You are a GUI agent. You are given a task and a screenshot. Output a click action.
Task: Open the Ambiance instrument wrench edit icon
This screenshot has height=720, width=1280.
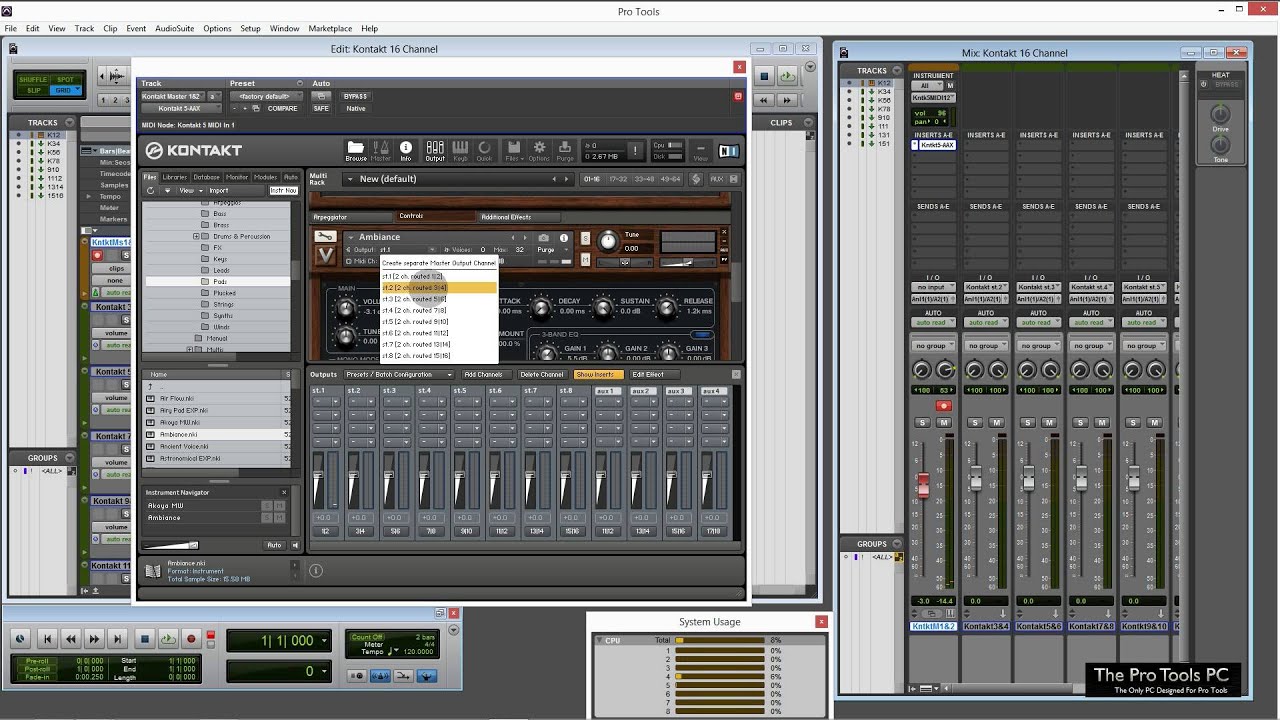pos(325,237)
